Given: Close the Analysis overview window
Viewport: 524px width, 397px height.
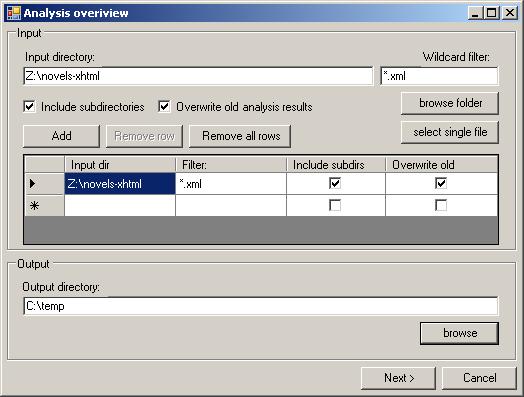Looking at the screenshot, I should pyautogui.click(x=510, y=13).
